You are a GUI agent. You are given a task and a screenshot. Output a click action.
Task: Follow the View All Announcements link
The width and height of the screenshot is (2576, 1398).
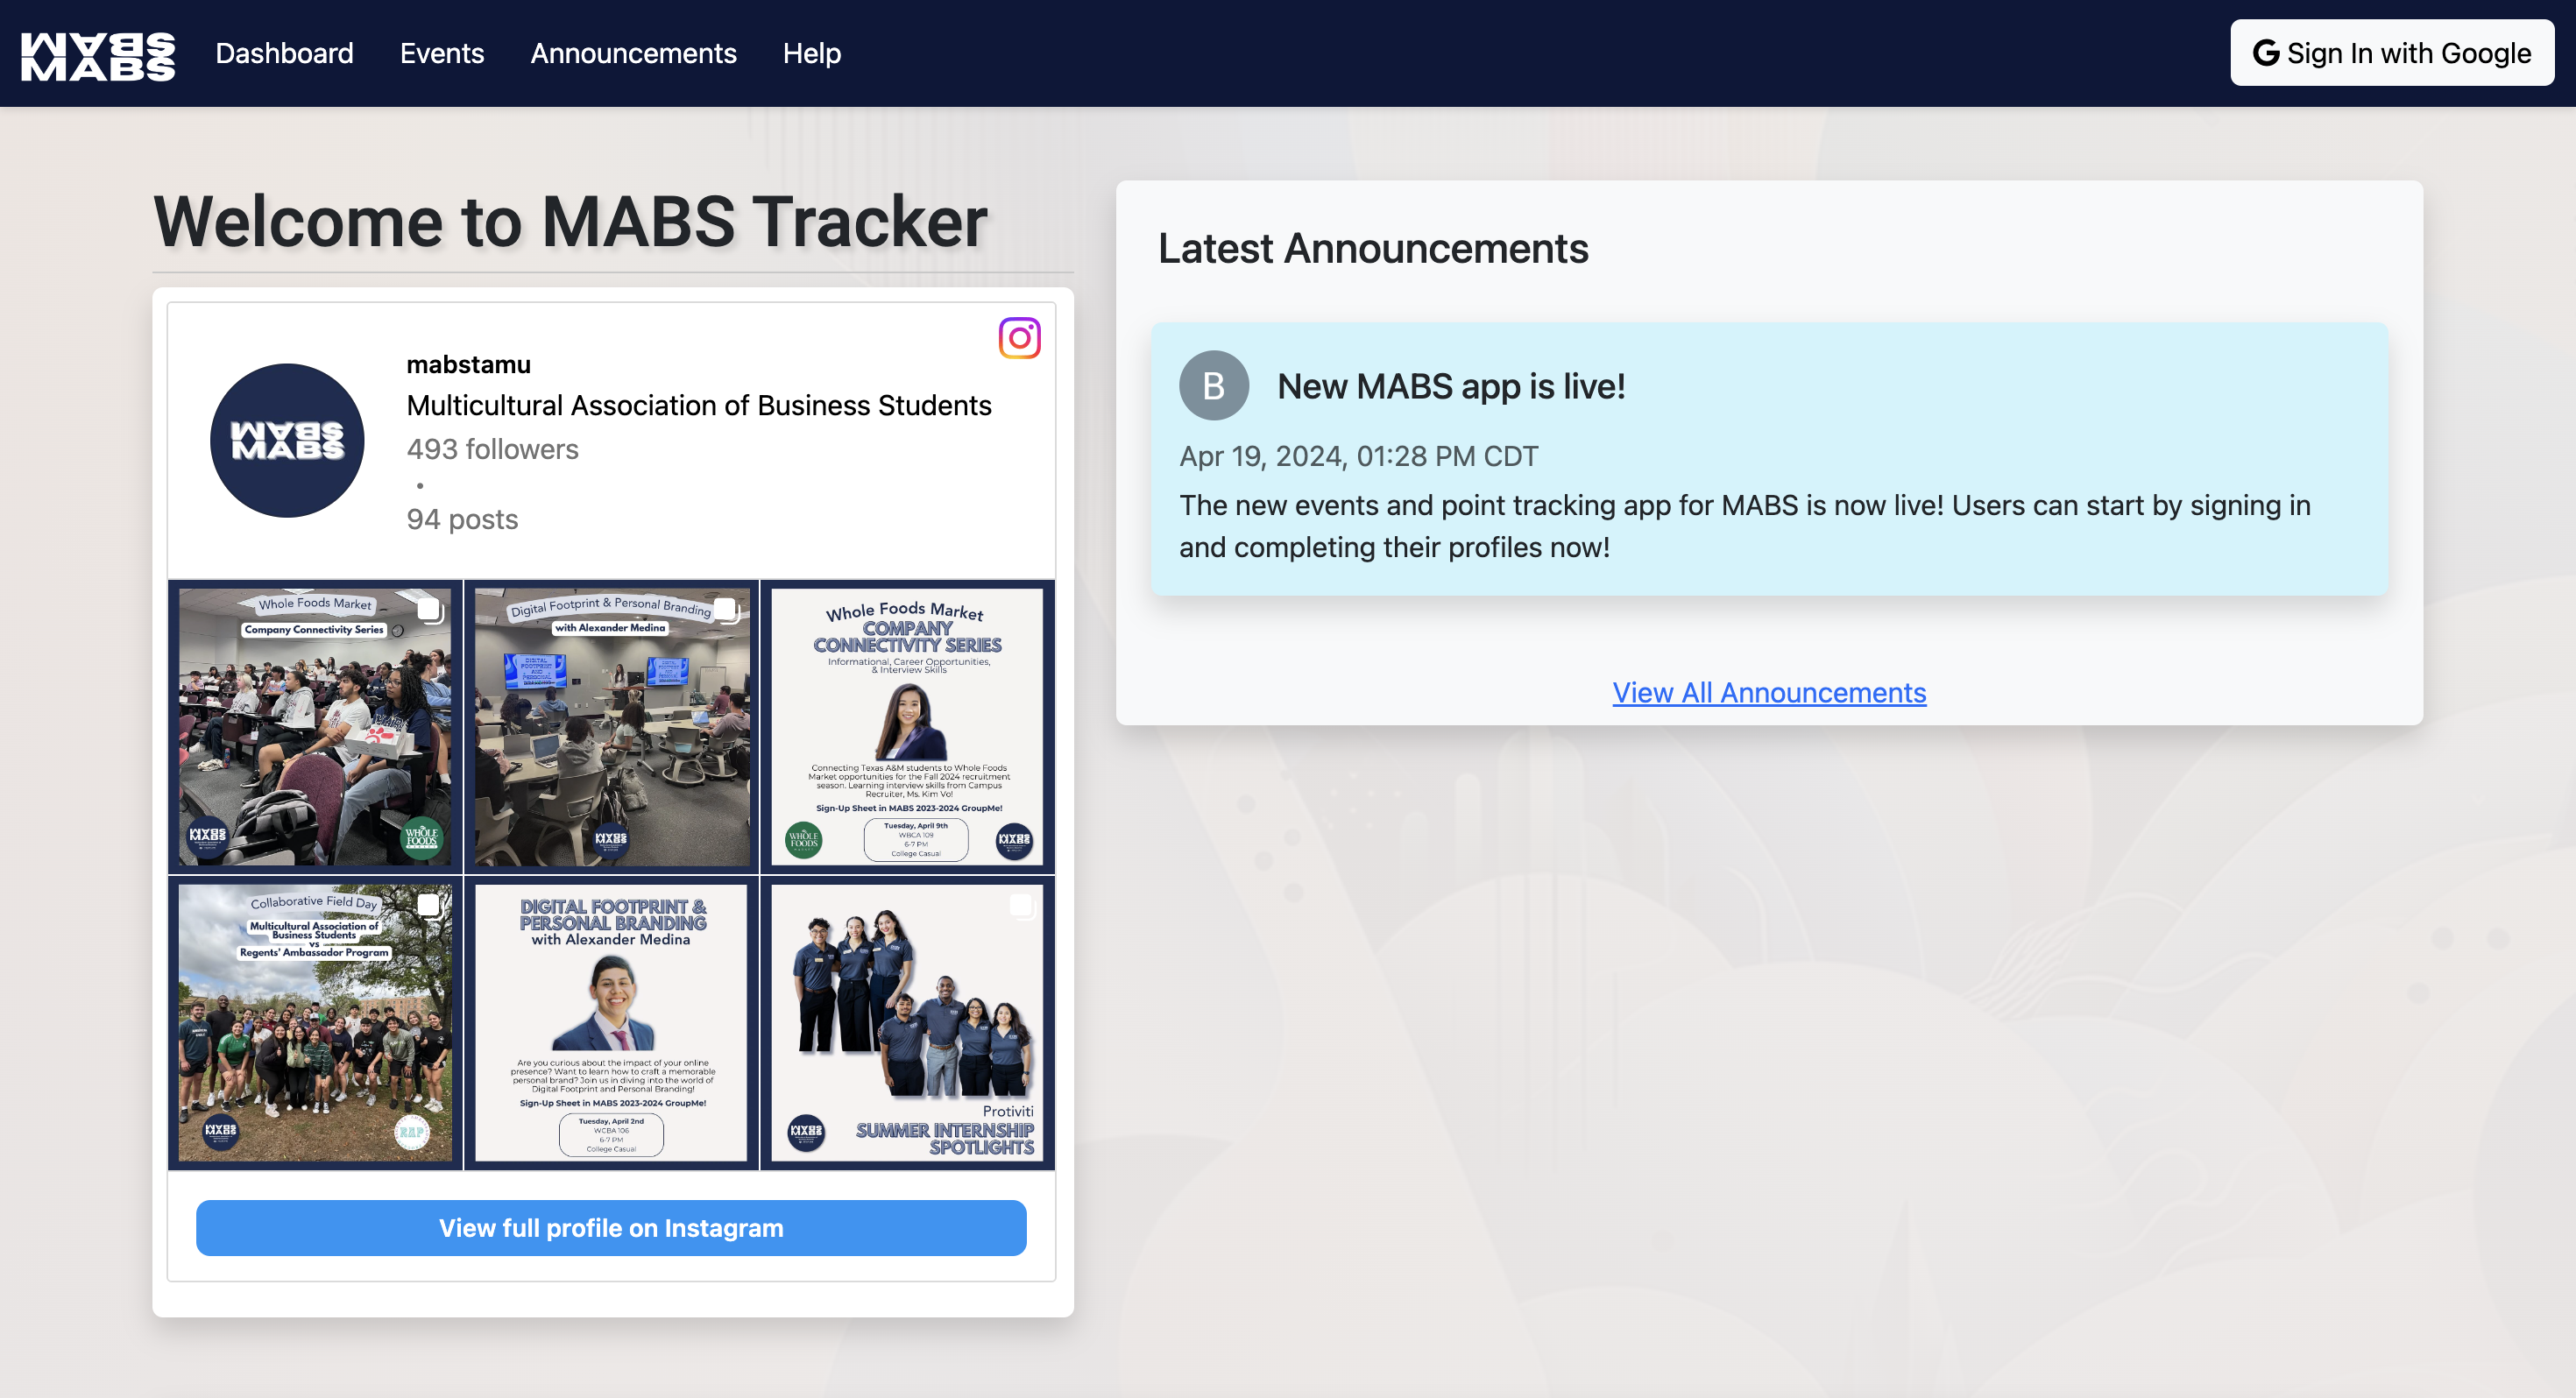(x=1768, y=692)
